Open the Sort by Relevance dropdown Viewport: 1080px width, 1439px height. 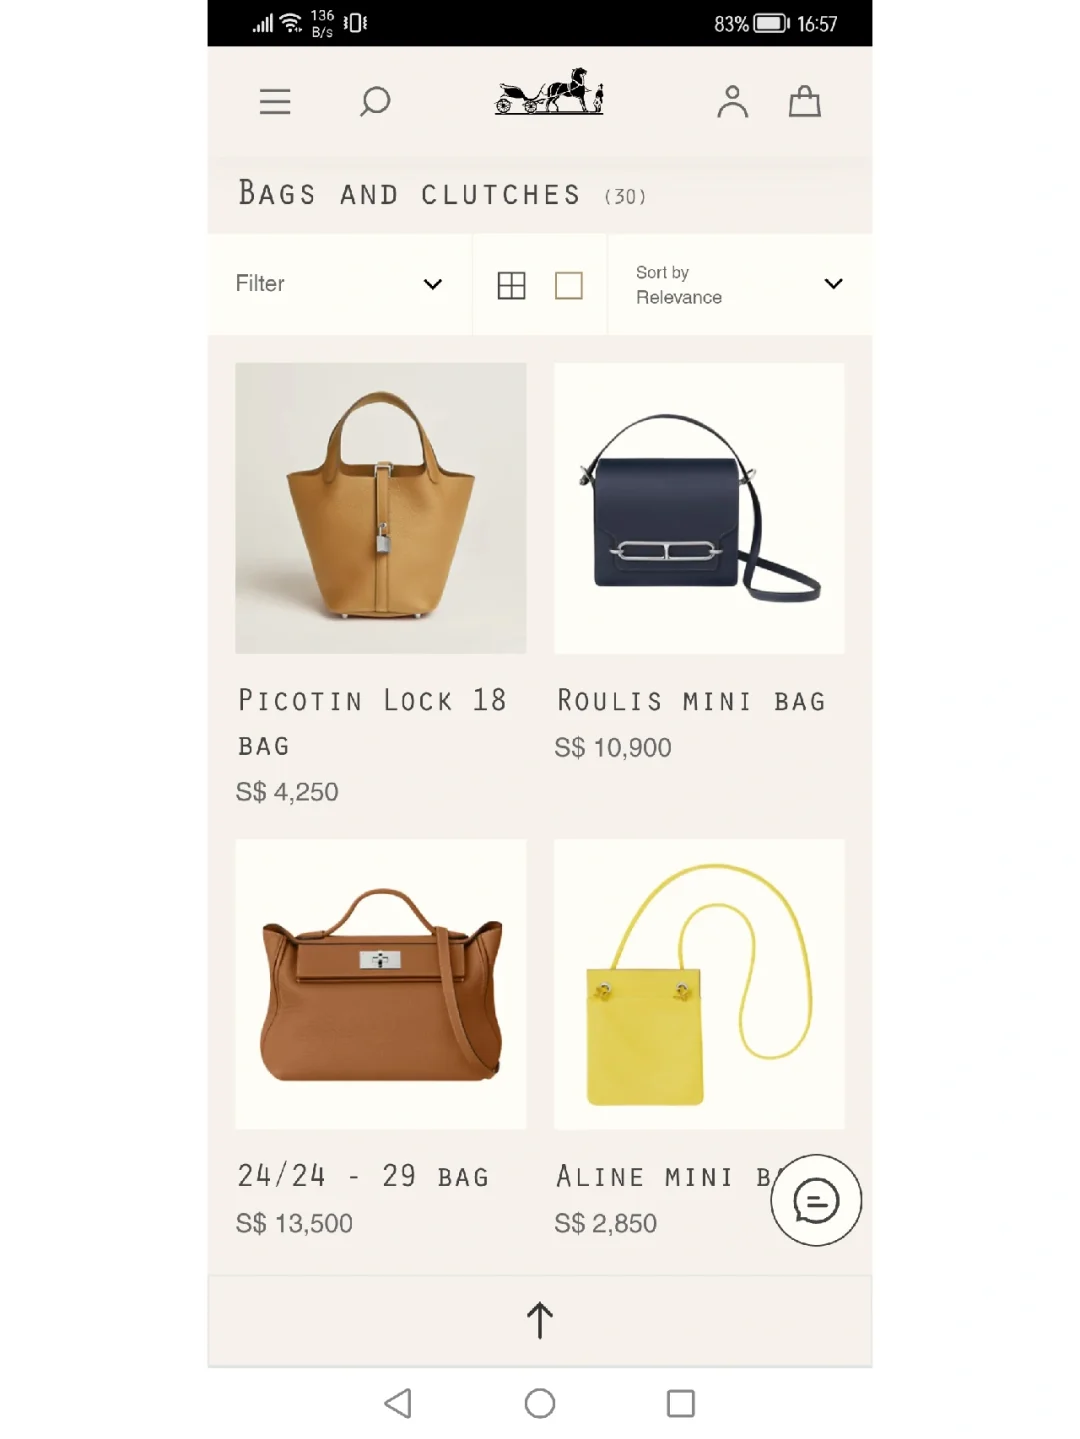[x=740, y=284]
